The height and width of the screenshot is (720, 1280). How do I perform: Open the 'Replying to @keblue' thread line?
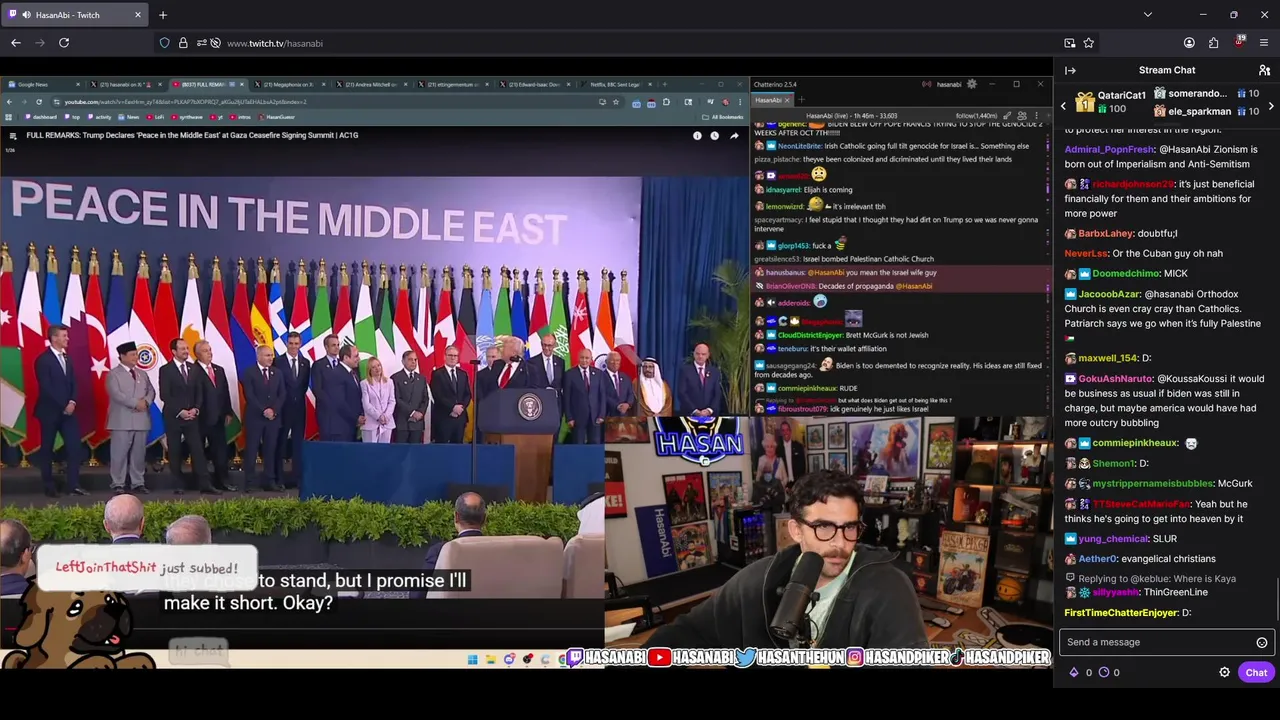(1150, 578)
